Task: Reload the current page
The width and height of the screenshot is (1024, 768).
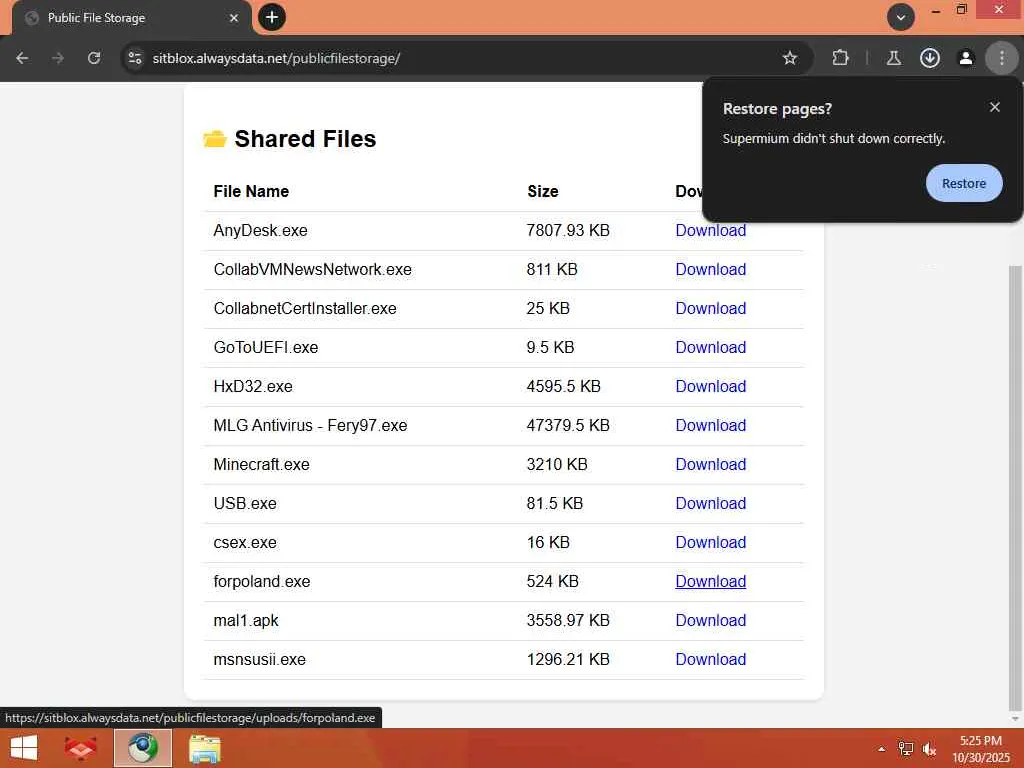Action: point(94,58)
